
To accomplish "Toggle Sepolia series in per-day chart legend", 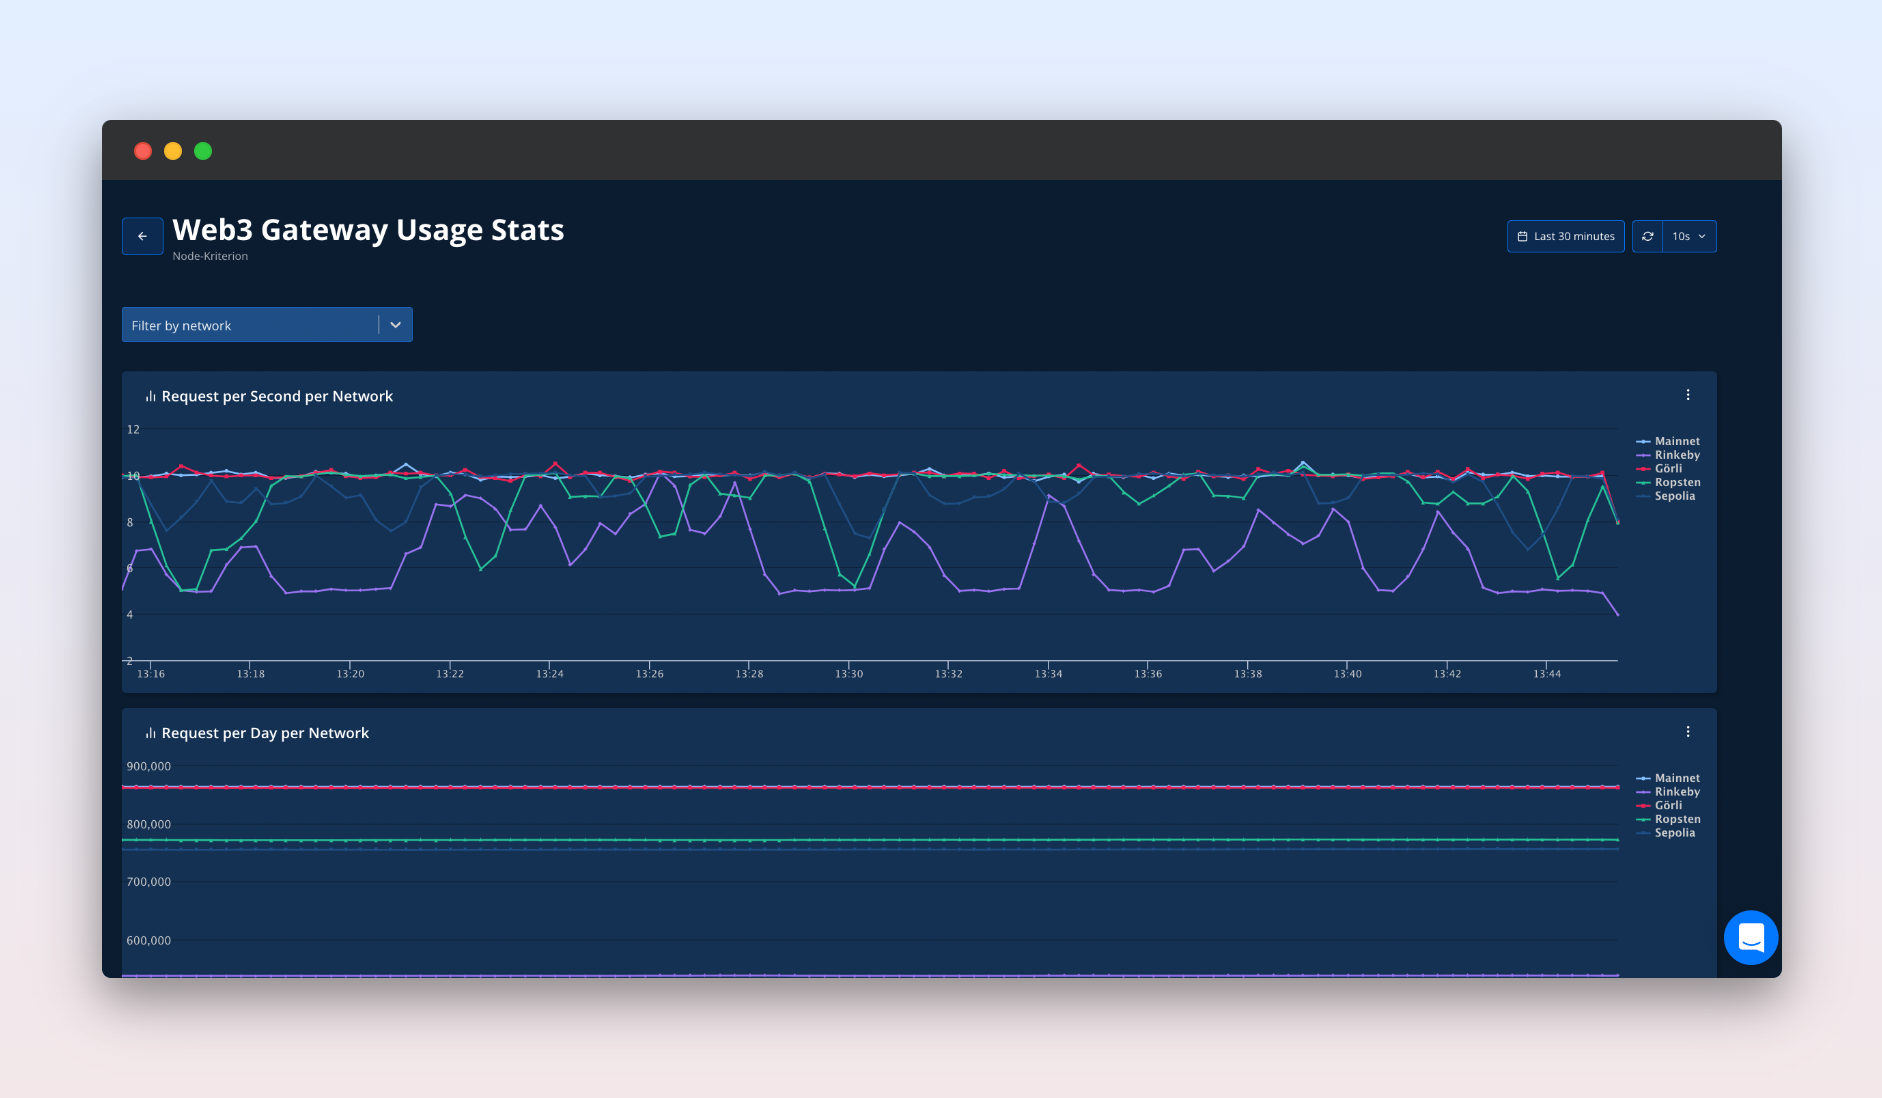I will (1674, 833).
